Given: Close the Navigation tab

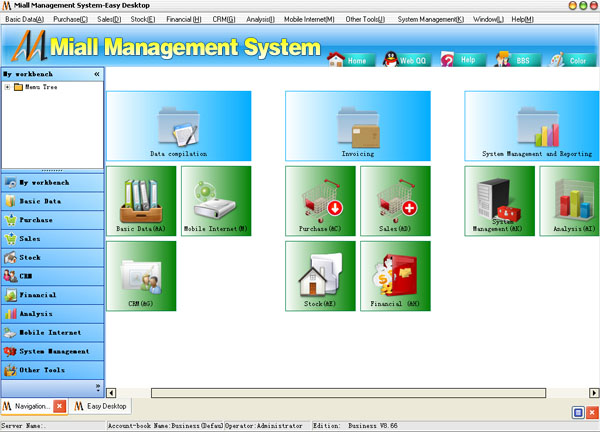Looking at the screenshot, I should 59,406.
